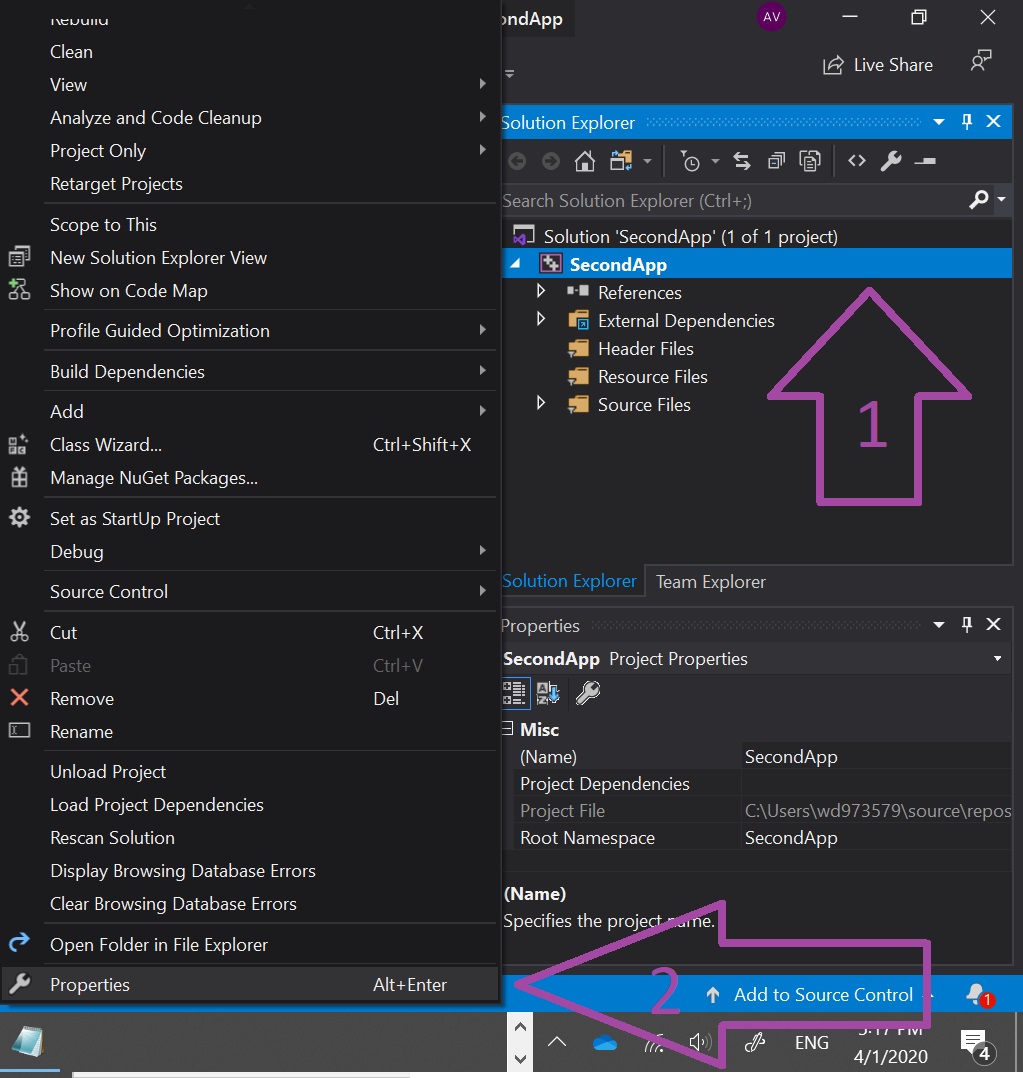This screenshot has width=1023, height=1078.
Task: Open the Feedback icon next to Live Share
Action: (x=981, y=62)
